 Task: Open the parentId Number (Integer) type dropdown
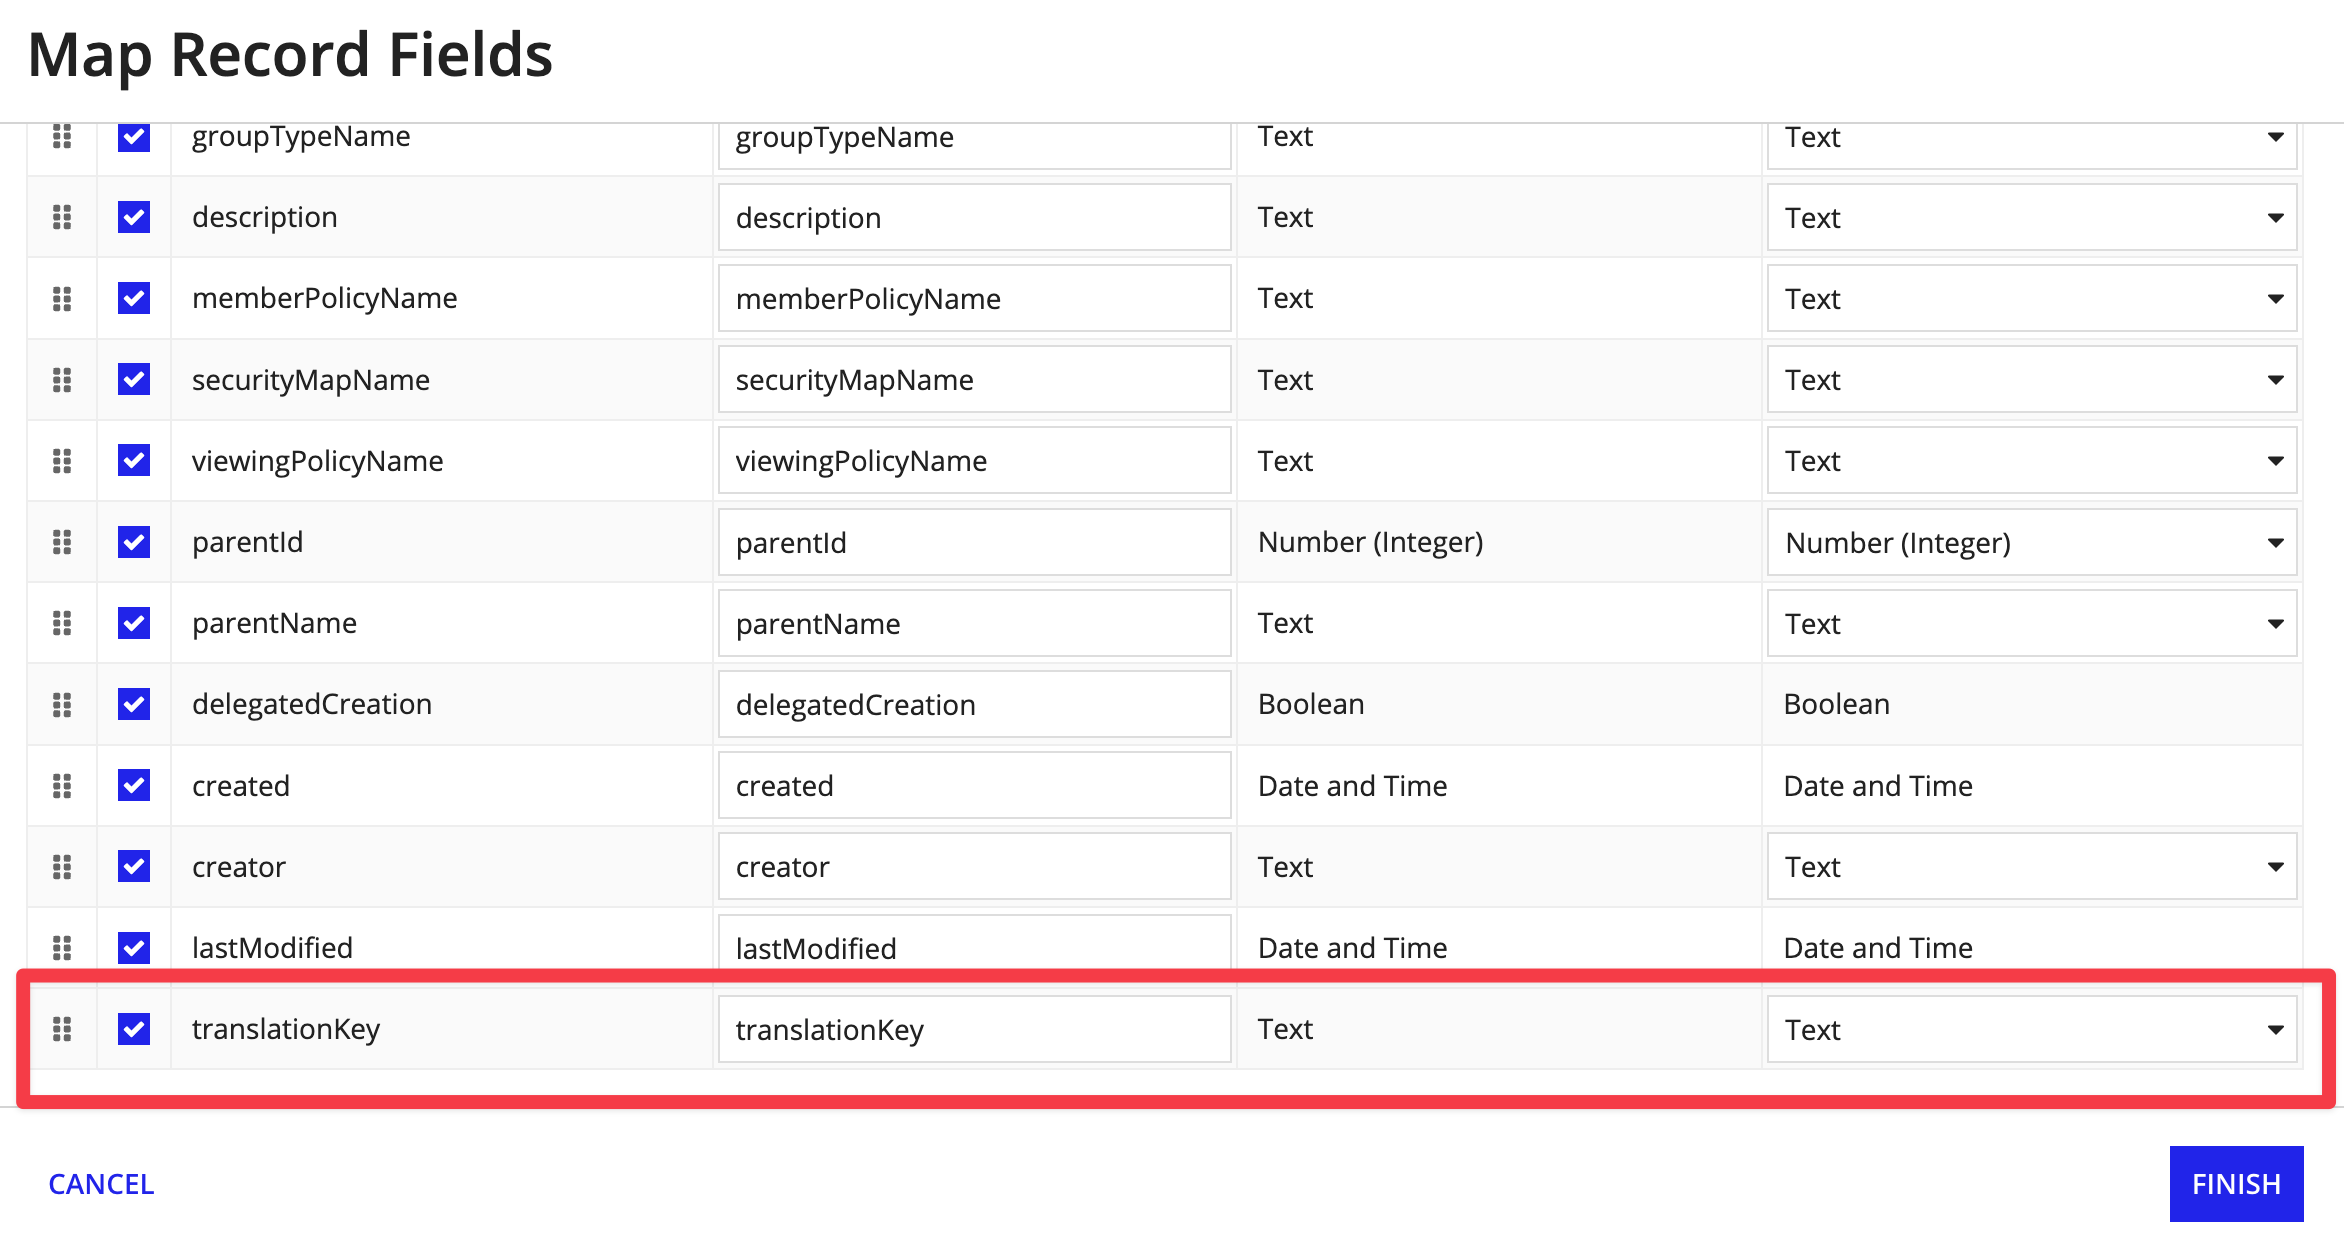[2031, 543]
